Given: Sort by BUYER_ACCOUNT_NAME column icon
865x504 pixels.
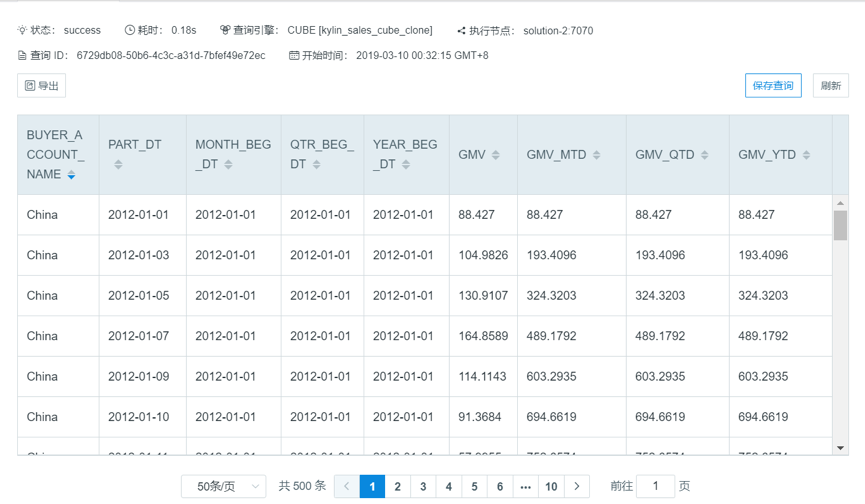Looking at the screenshot, I should click(x=71, y=175).
